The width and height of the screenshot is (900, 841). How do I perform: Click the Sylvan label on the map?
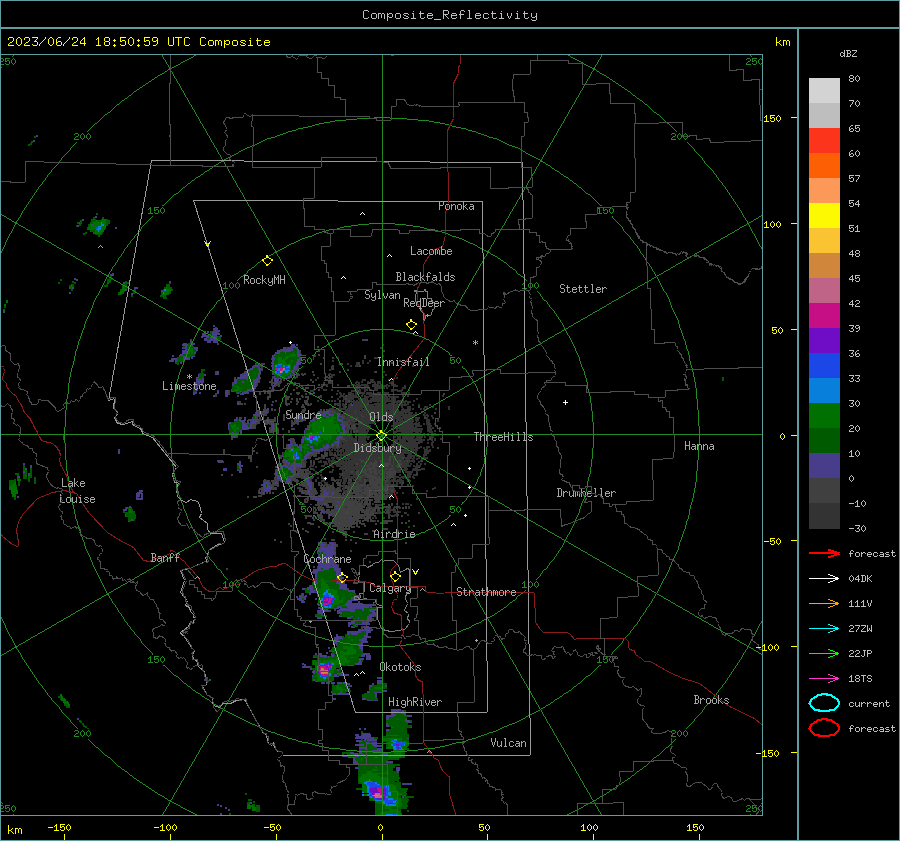pos(382,295)
